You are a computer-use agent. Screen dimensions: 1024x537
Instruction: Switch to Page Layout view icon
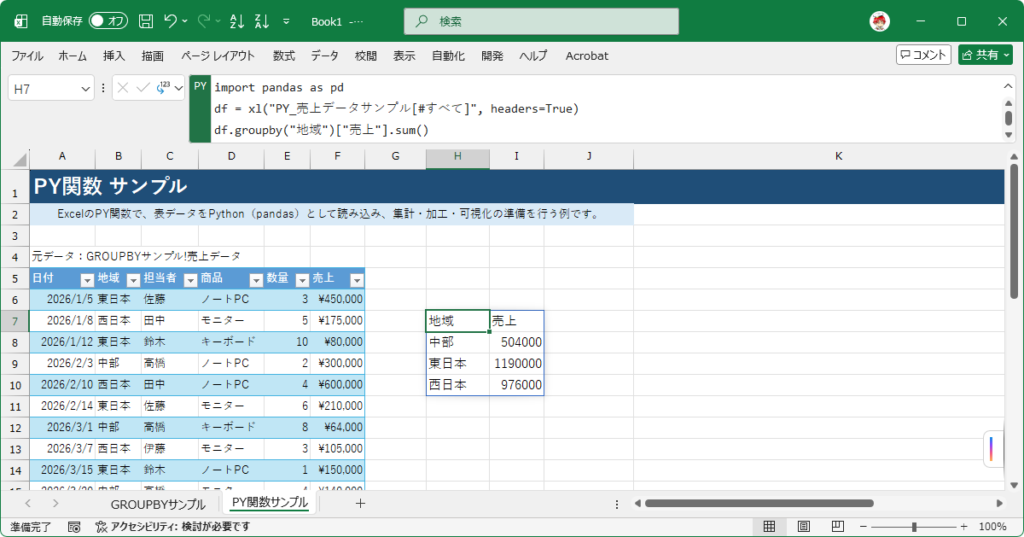click(x=803, y=526)
